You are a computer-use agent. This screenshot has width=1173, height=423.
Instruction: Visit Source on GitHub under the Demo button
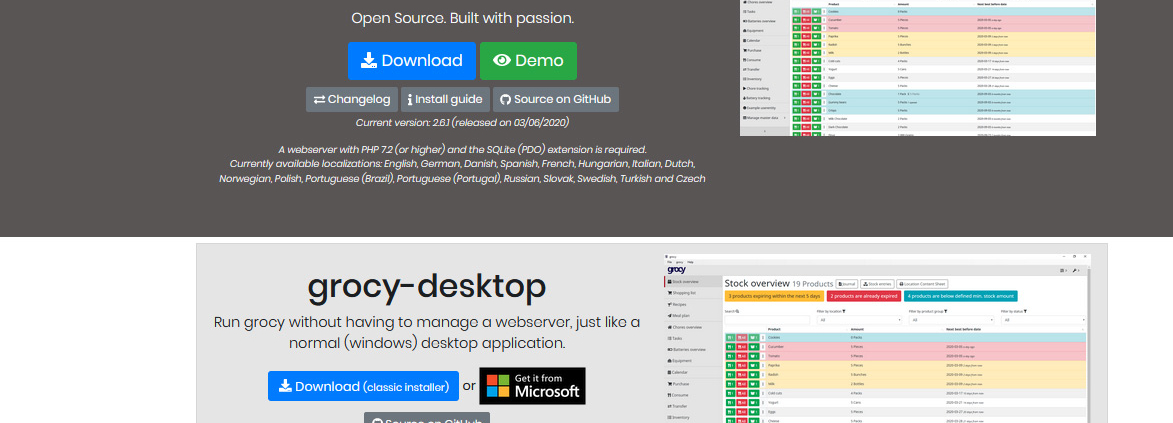[x=556, y=100]
